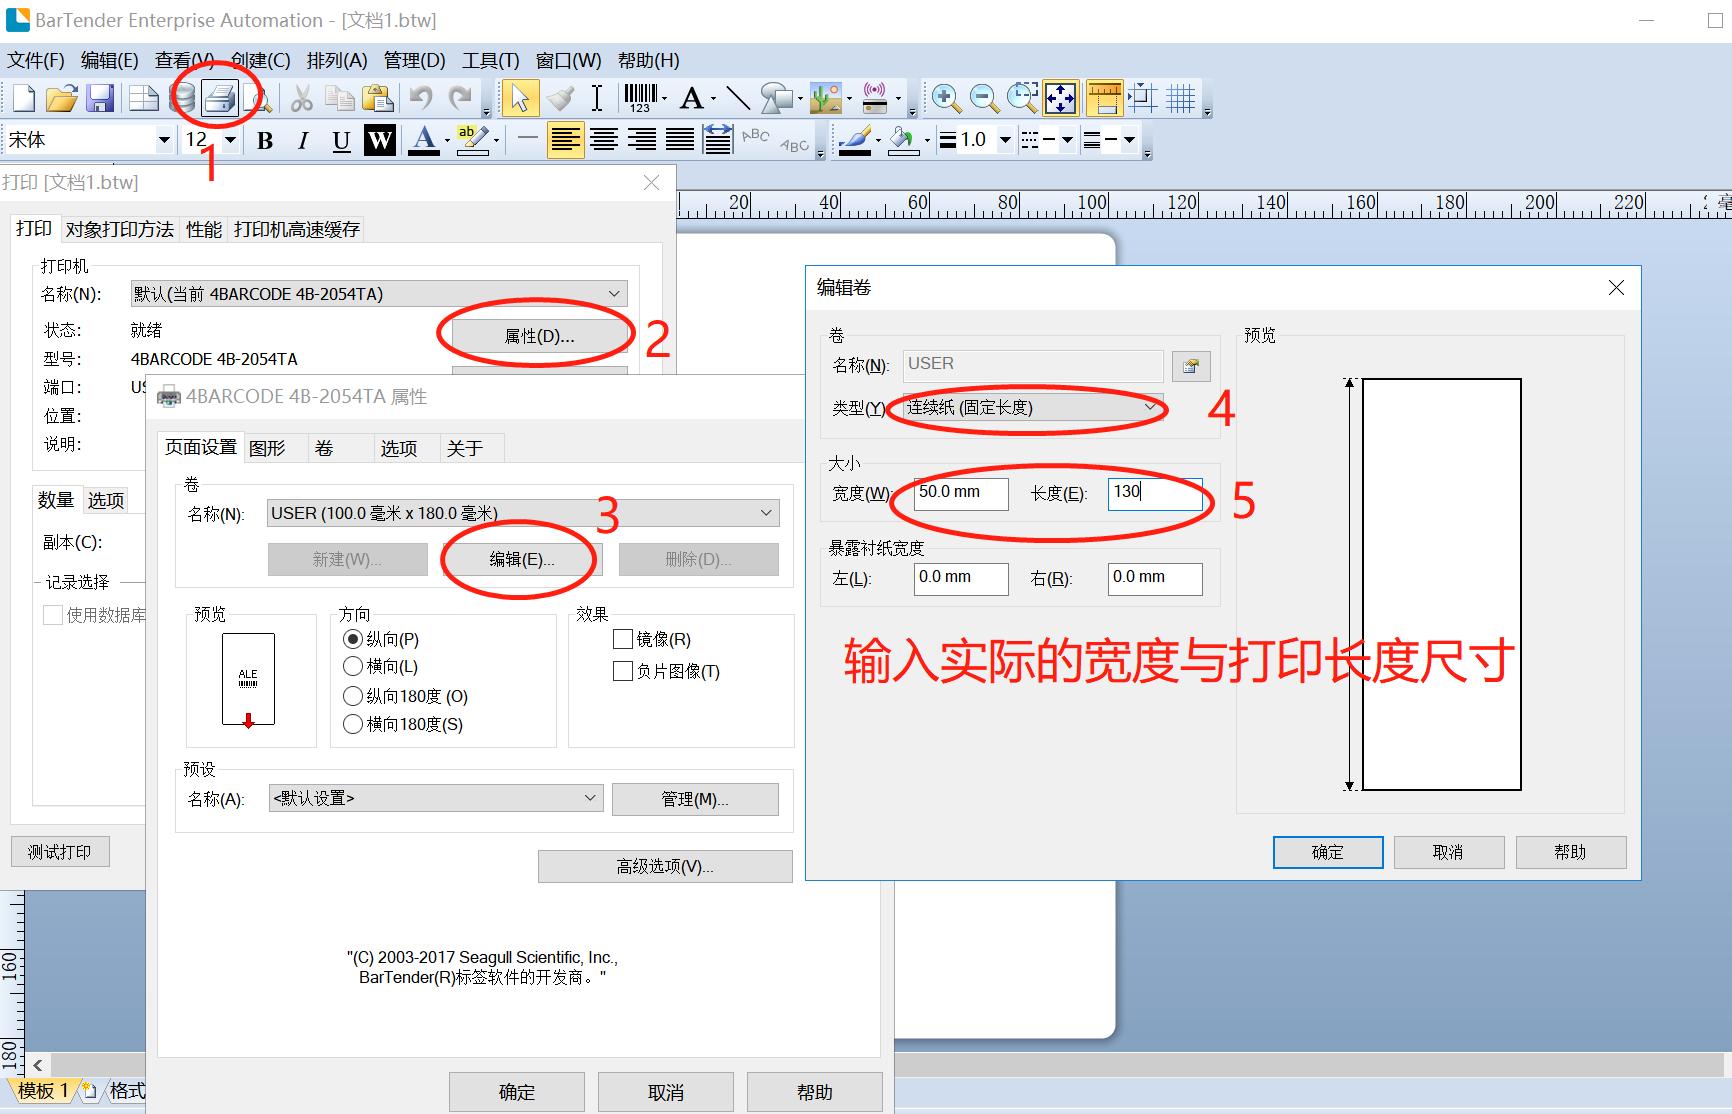Open font size dropdown showing 12
1732x1114 pixels.
pyautogui.click(x=230, y=140)
